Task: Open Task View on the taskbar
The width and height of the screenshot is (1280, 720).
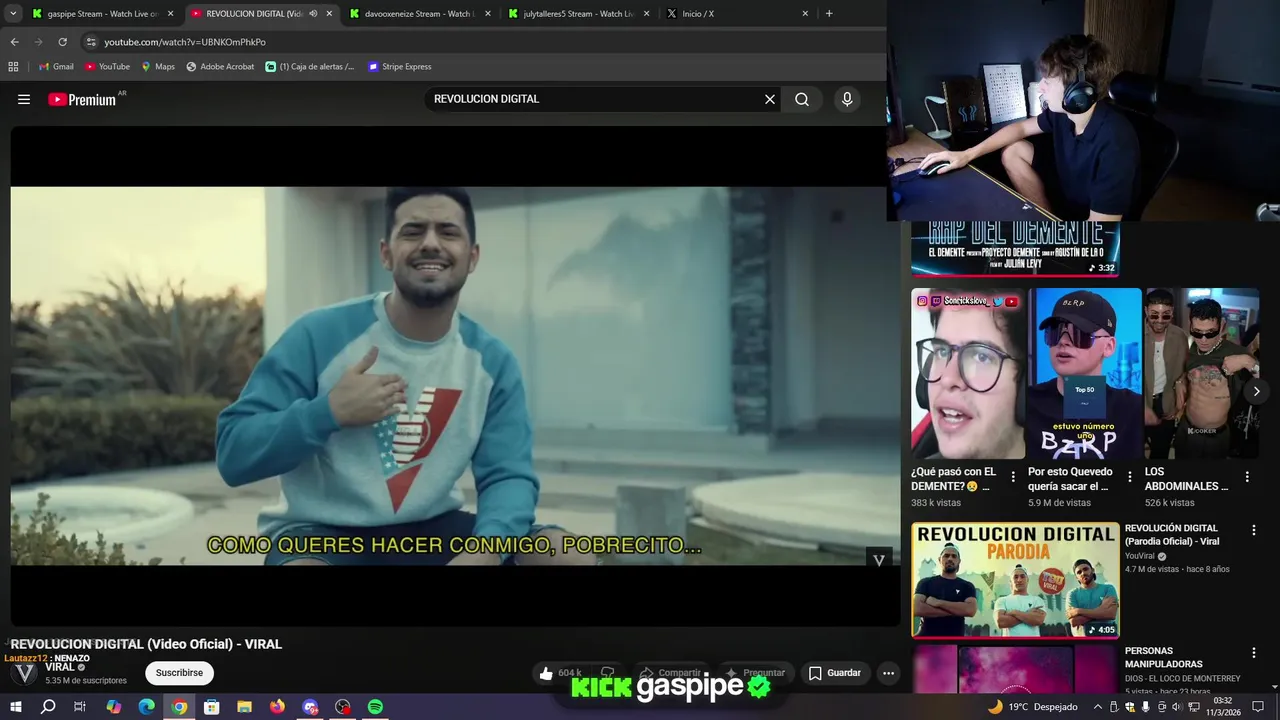Action: [80, 707]
